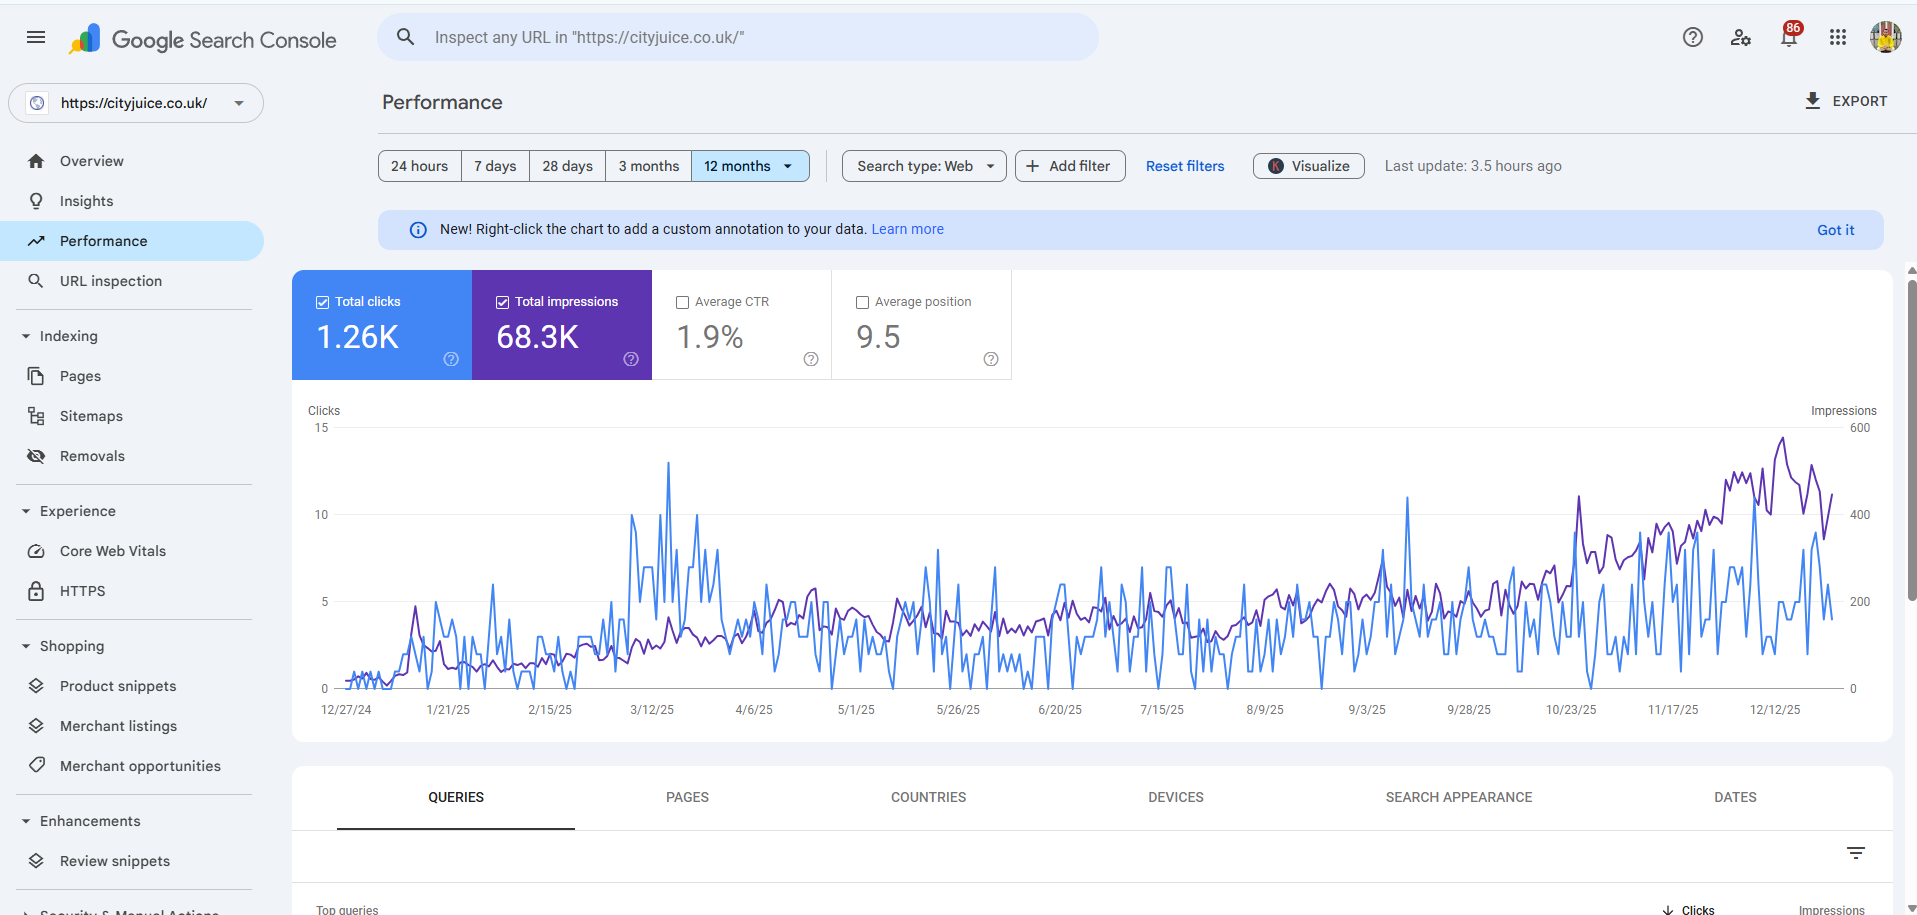Open the notifications bell icon

(x=1789, y=38)
